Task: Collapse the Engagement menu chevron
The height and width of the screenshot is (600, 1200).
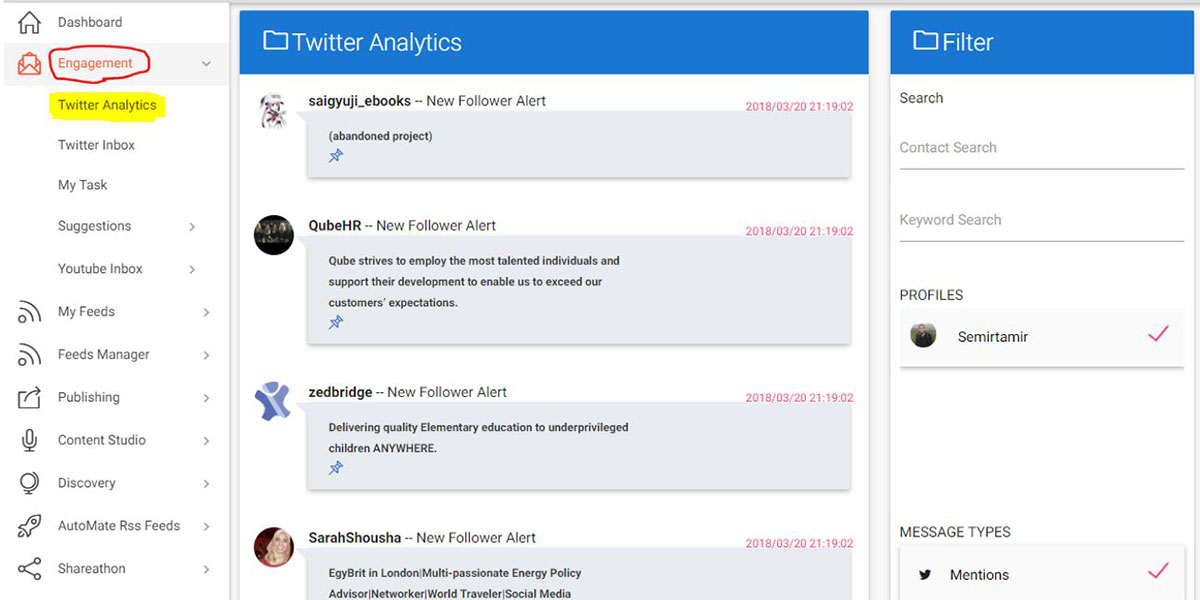Action: [206, 64]
